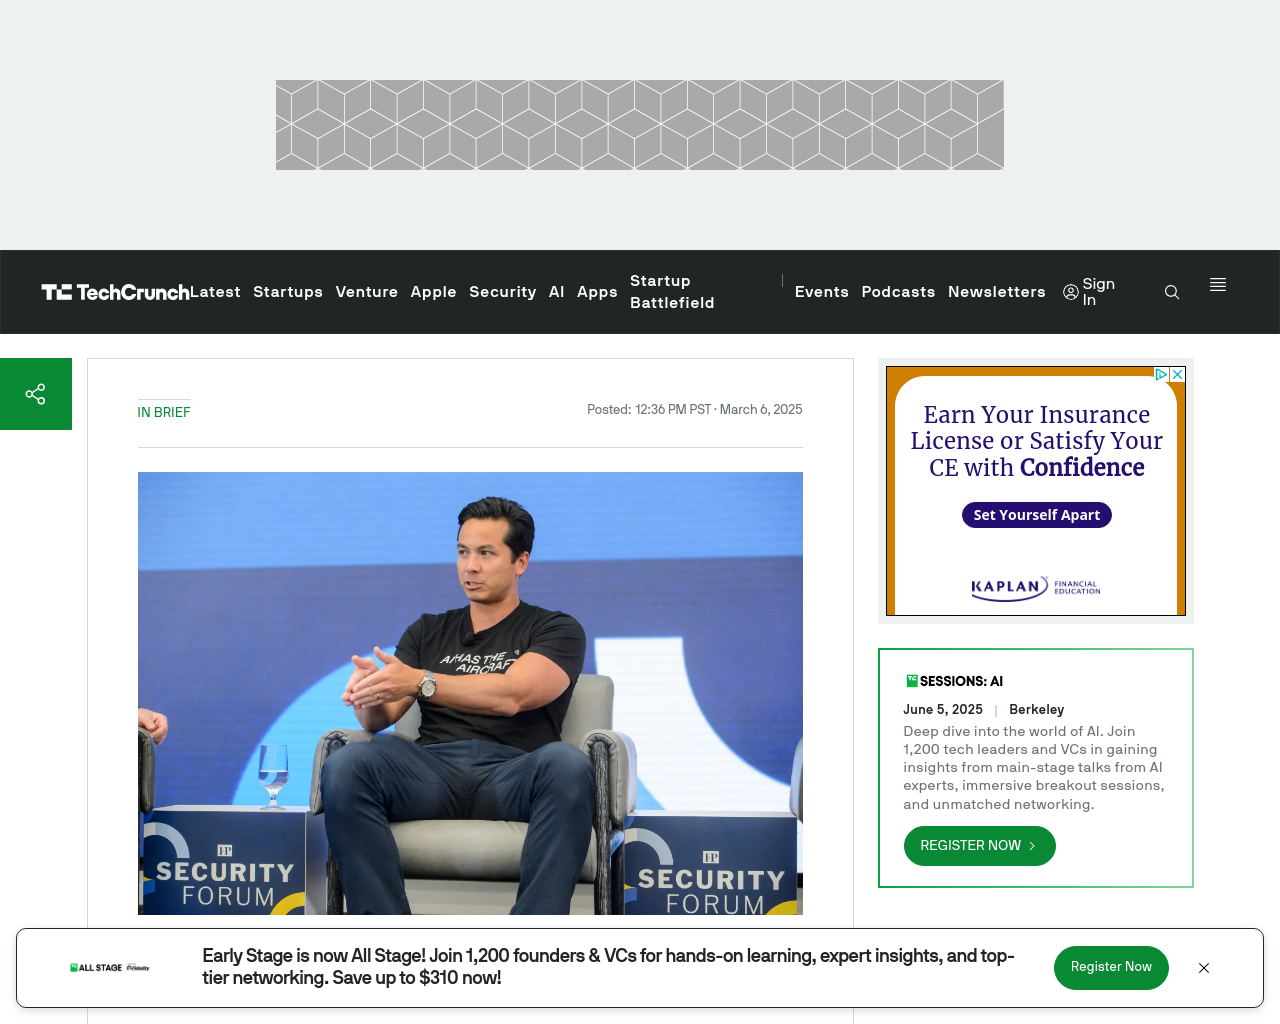Click the Set Yourself Apart button

pos(1037,515)
